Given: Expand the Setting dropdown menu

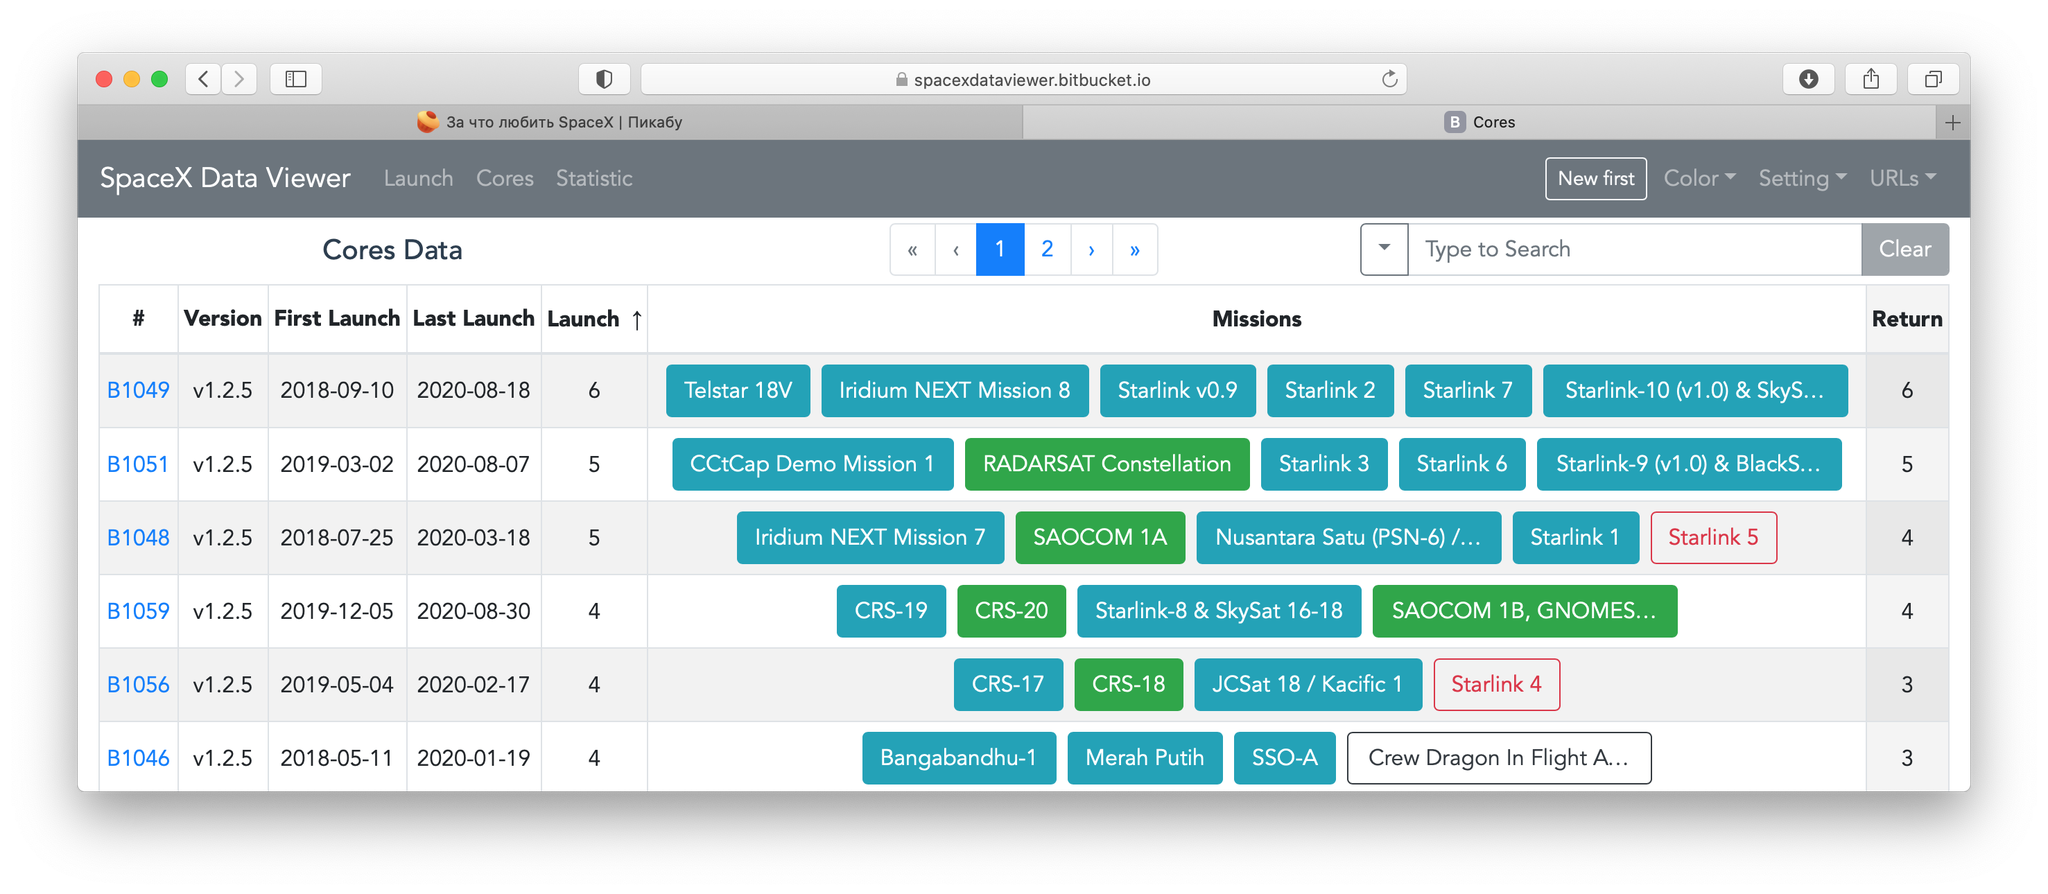Looking at the screenshot, I should tap(1802, 178).
